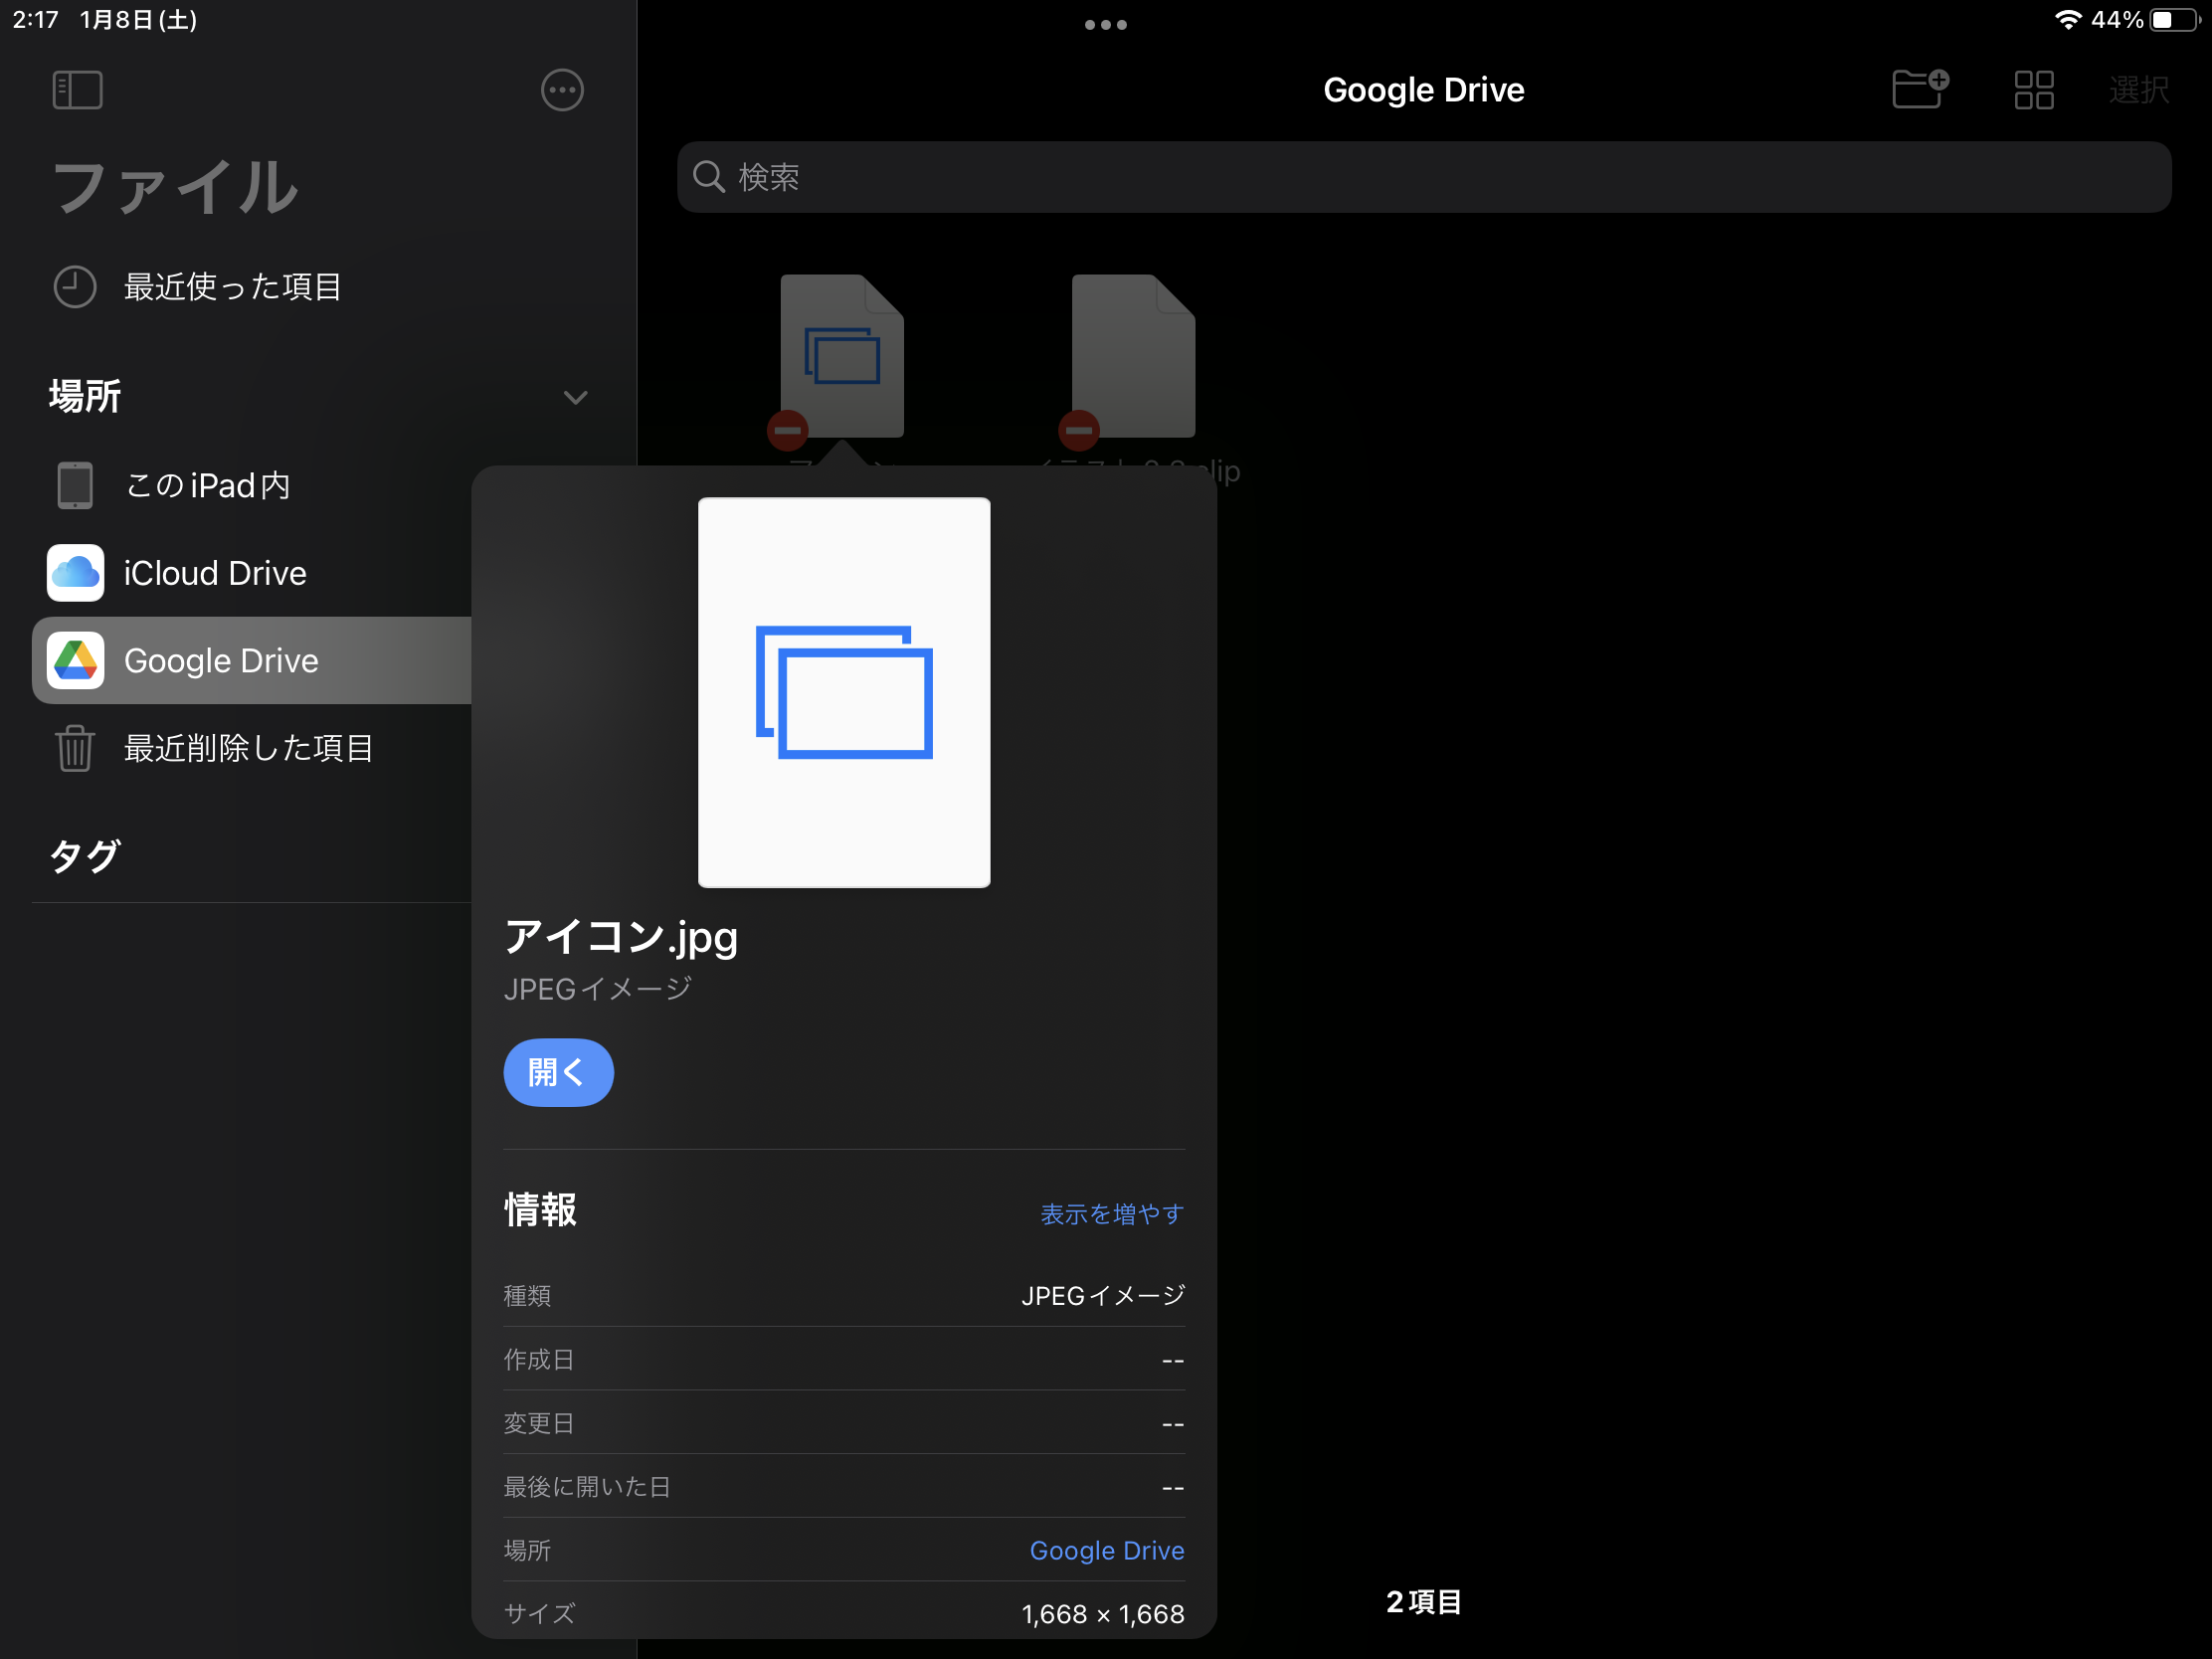Image resolution: width=2212 pixels, height=1659 pixels.
Task: Click the search field 検索
Action: 1423,177
